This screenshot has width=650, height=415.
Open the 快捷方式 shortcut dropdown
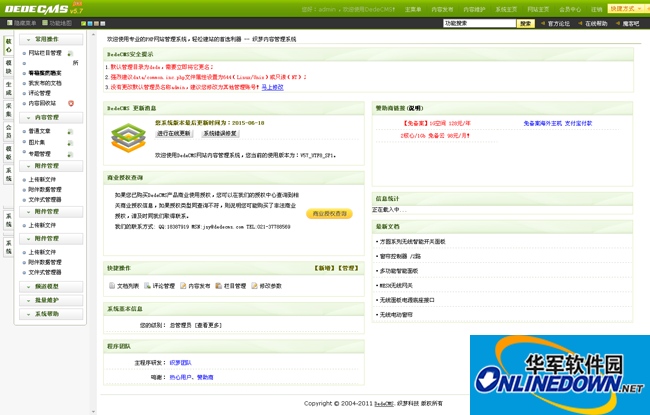[625, 8]
